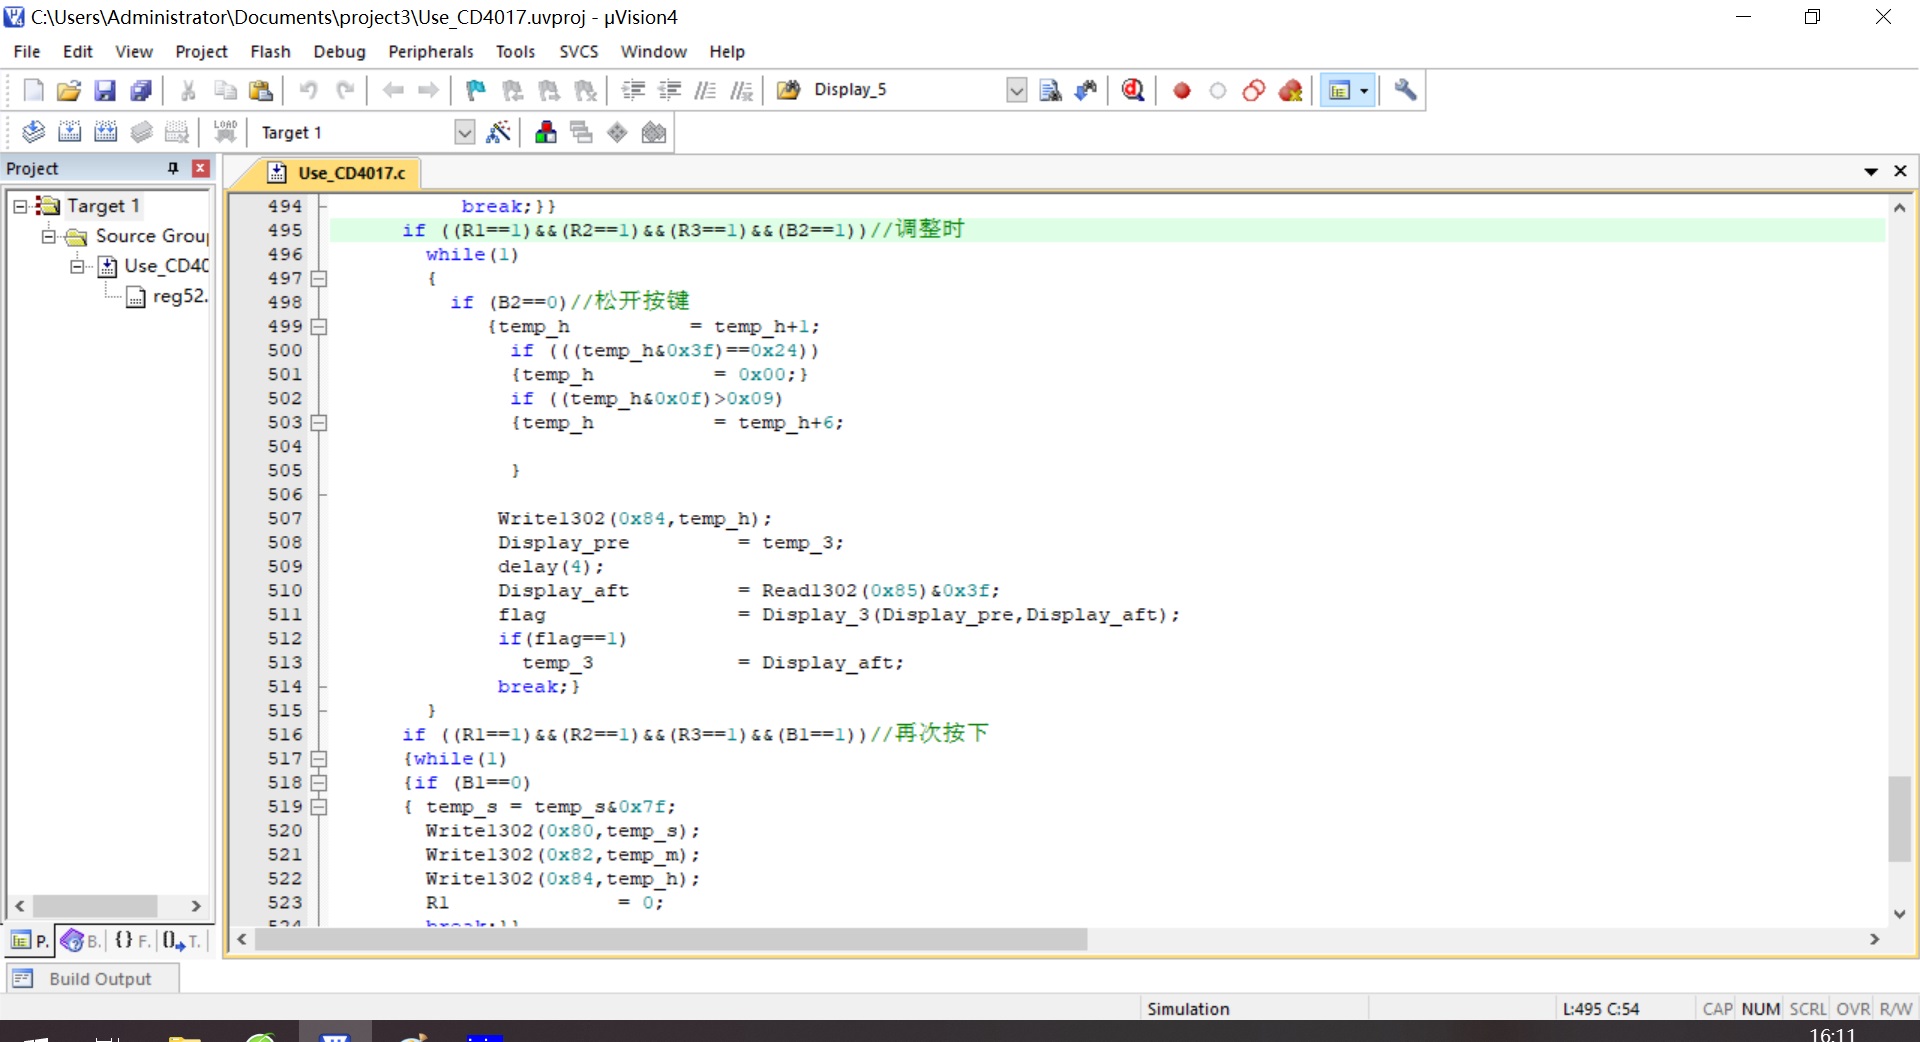
Task: Build target icon
Action: coord(69,132)
